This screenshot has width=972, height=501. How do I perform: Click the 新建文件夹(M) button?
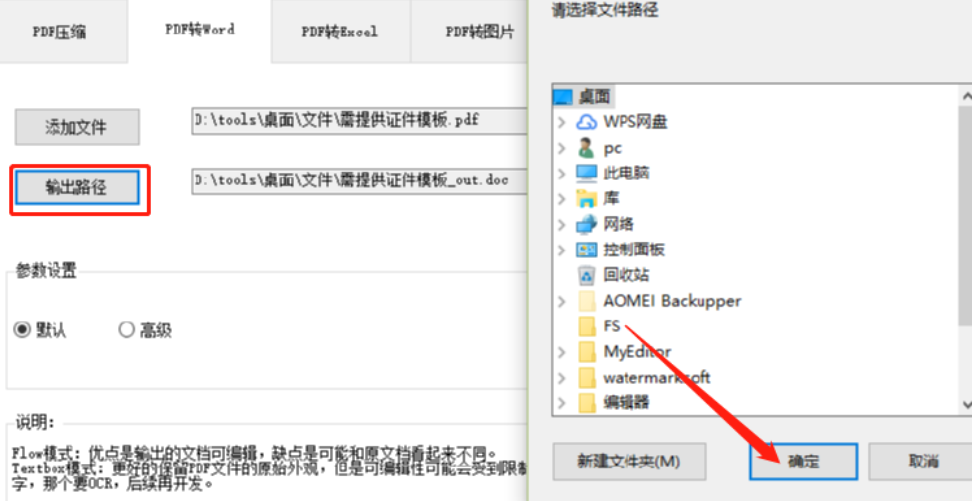[x=629, y=461]
